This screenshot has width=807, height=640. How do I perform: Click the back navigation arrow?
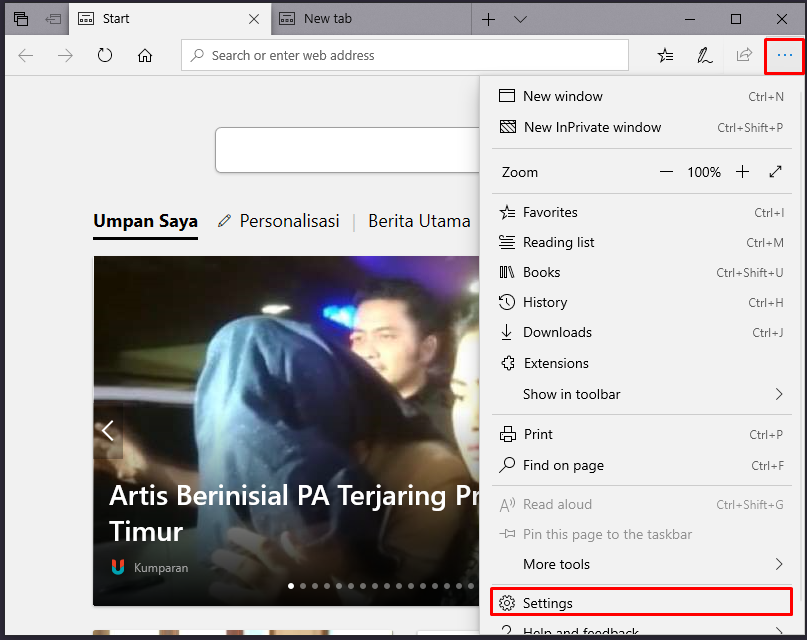(x=25, y=56)
